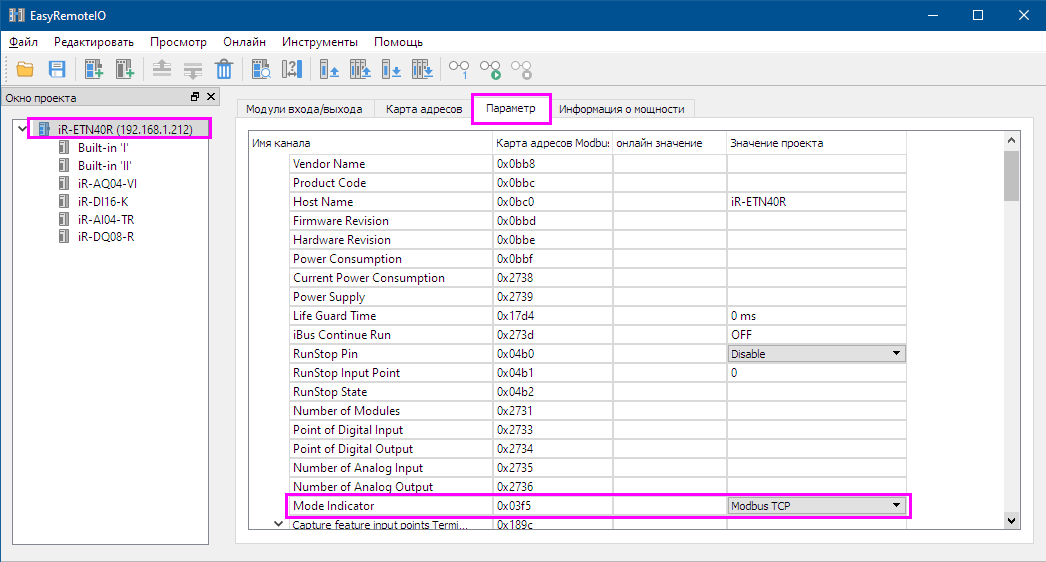Switch to the Карта адресов tab
This screenshot has height=562, width=1046.
point(424,109)
